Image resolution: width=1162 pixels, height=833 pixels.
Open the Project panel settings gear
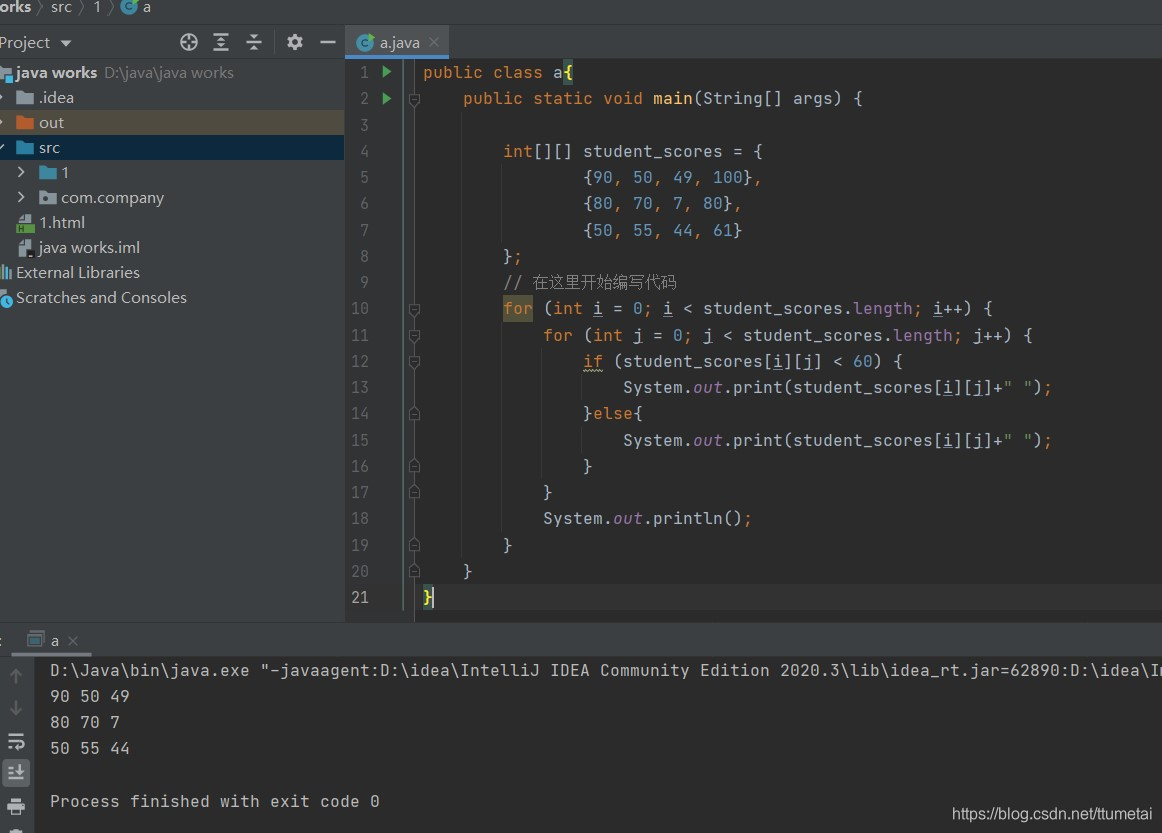(x=295, y=42)
